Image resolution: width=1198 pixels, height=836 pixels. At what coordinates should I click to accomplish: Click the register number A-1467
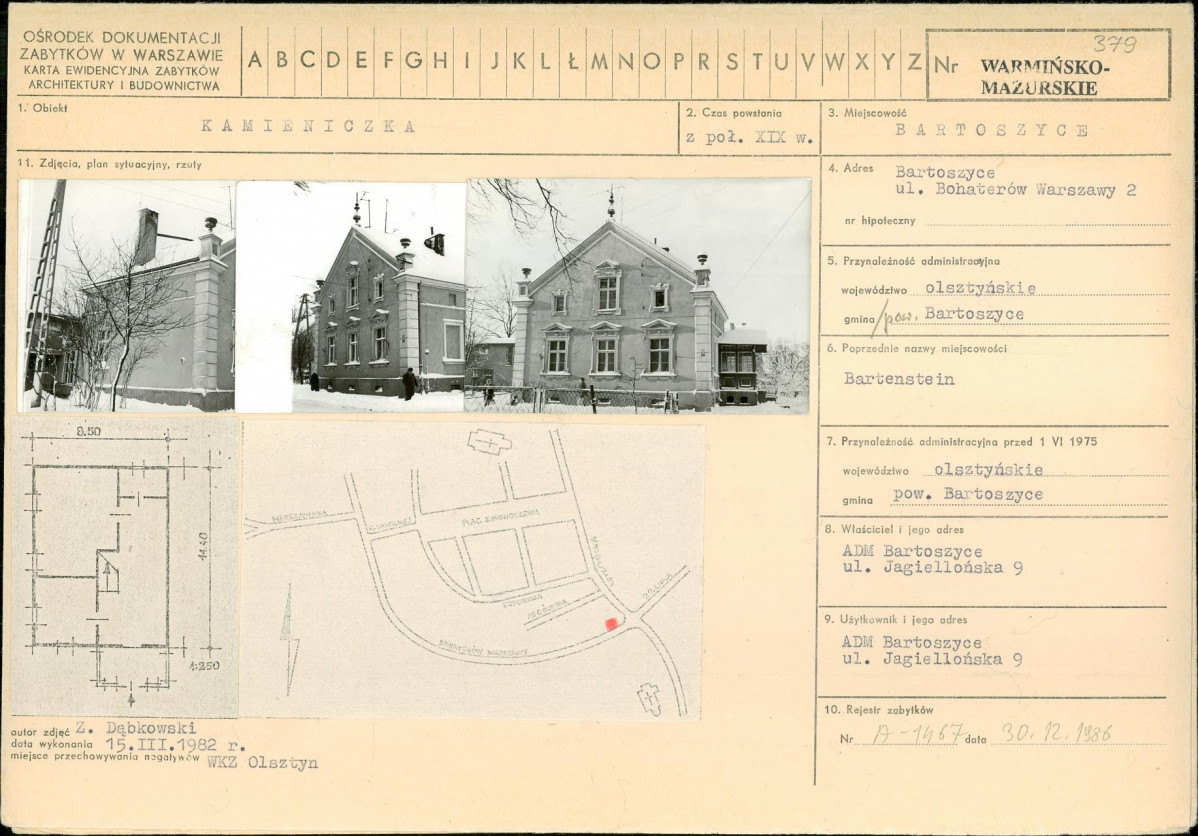coord(917,734)
